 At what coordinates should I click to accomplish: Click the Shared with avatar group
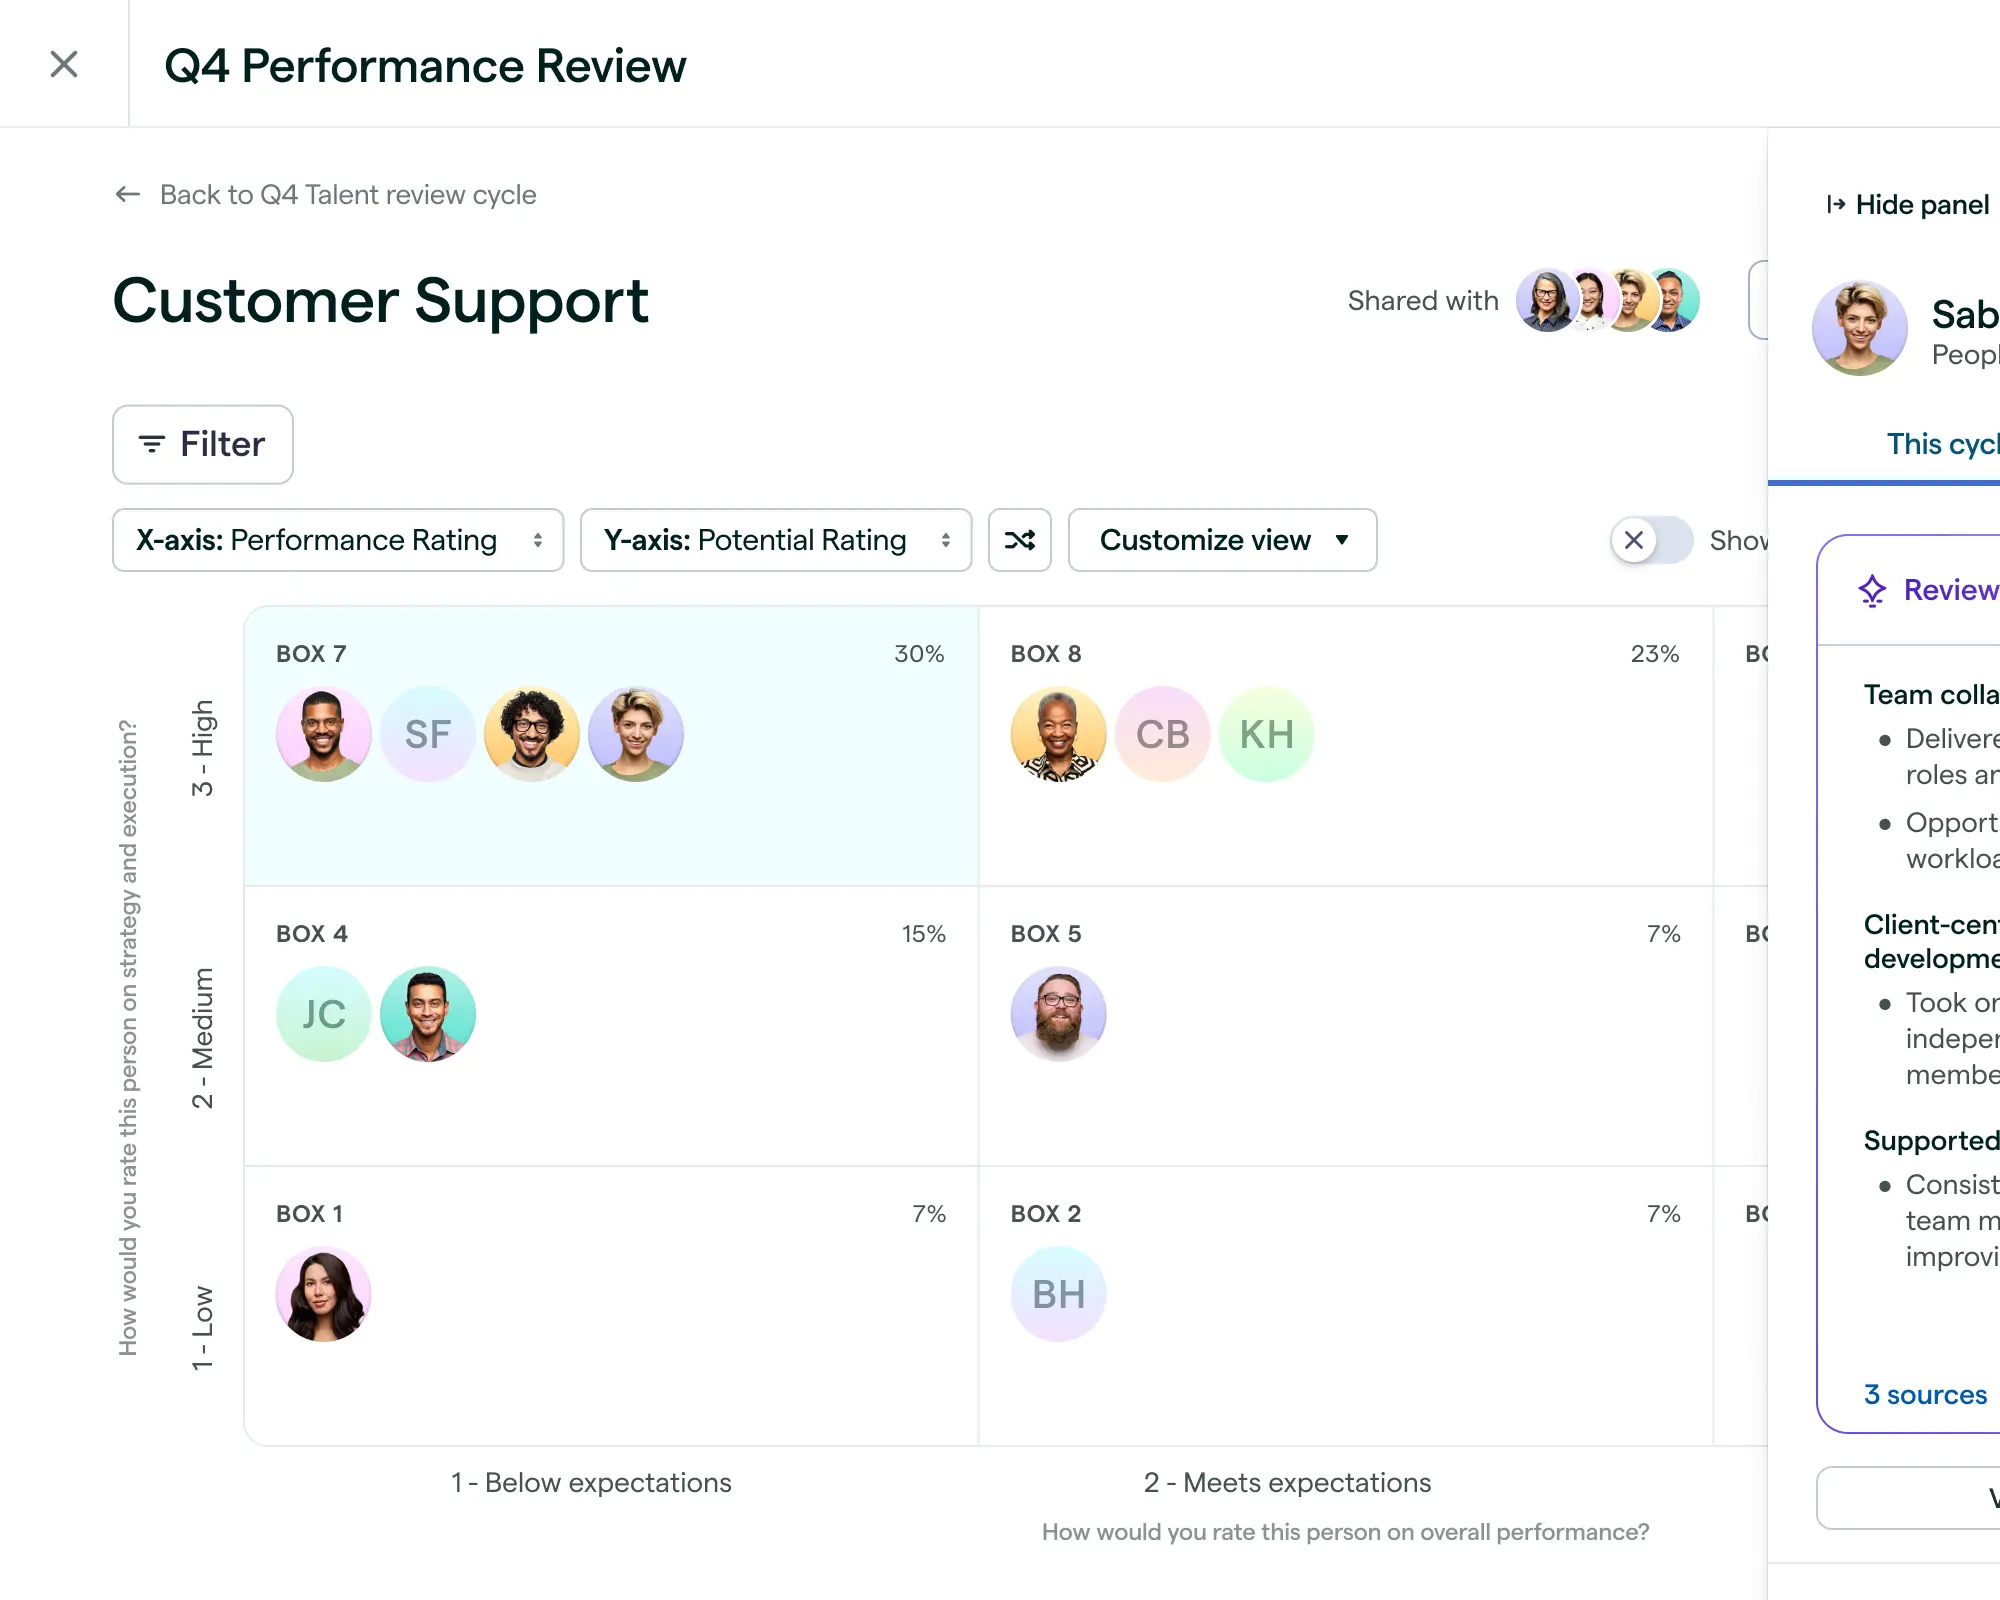click(x=1608, y=299)
